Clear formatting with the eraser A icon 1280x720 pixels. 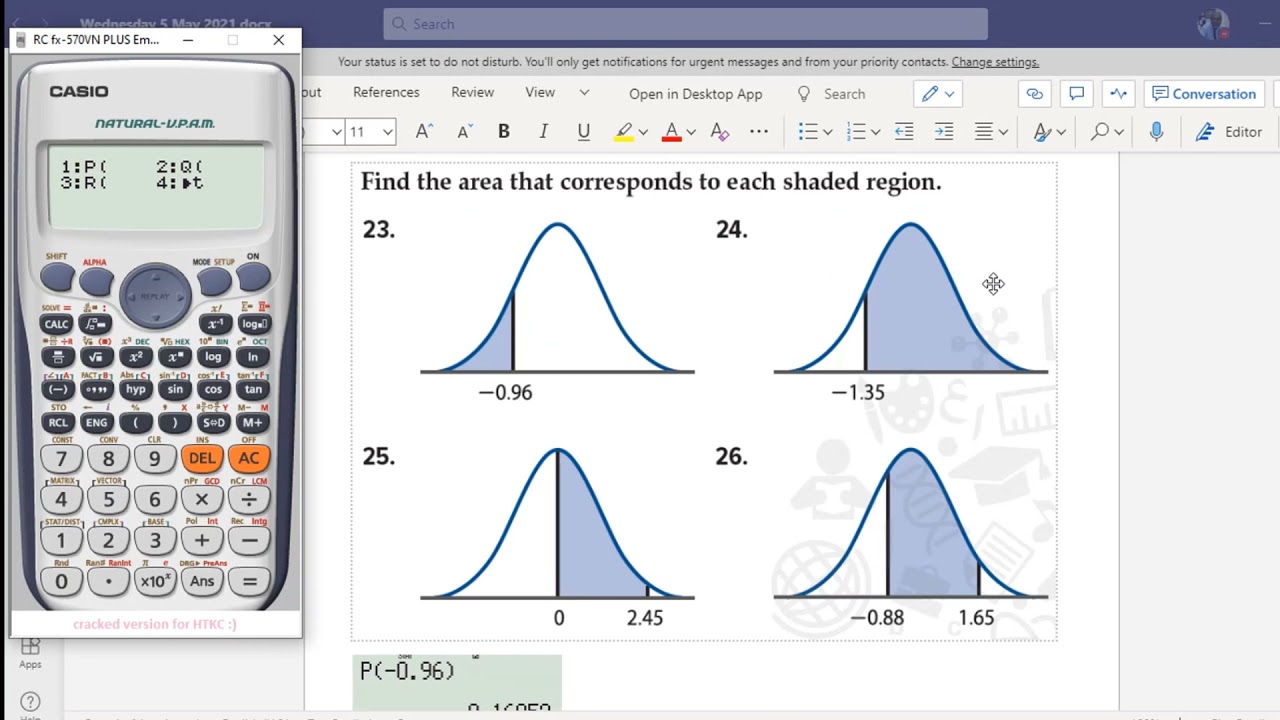pyautogui.click(x=719, y=132)
